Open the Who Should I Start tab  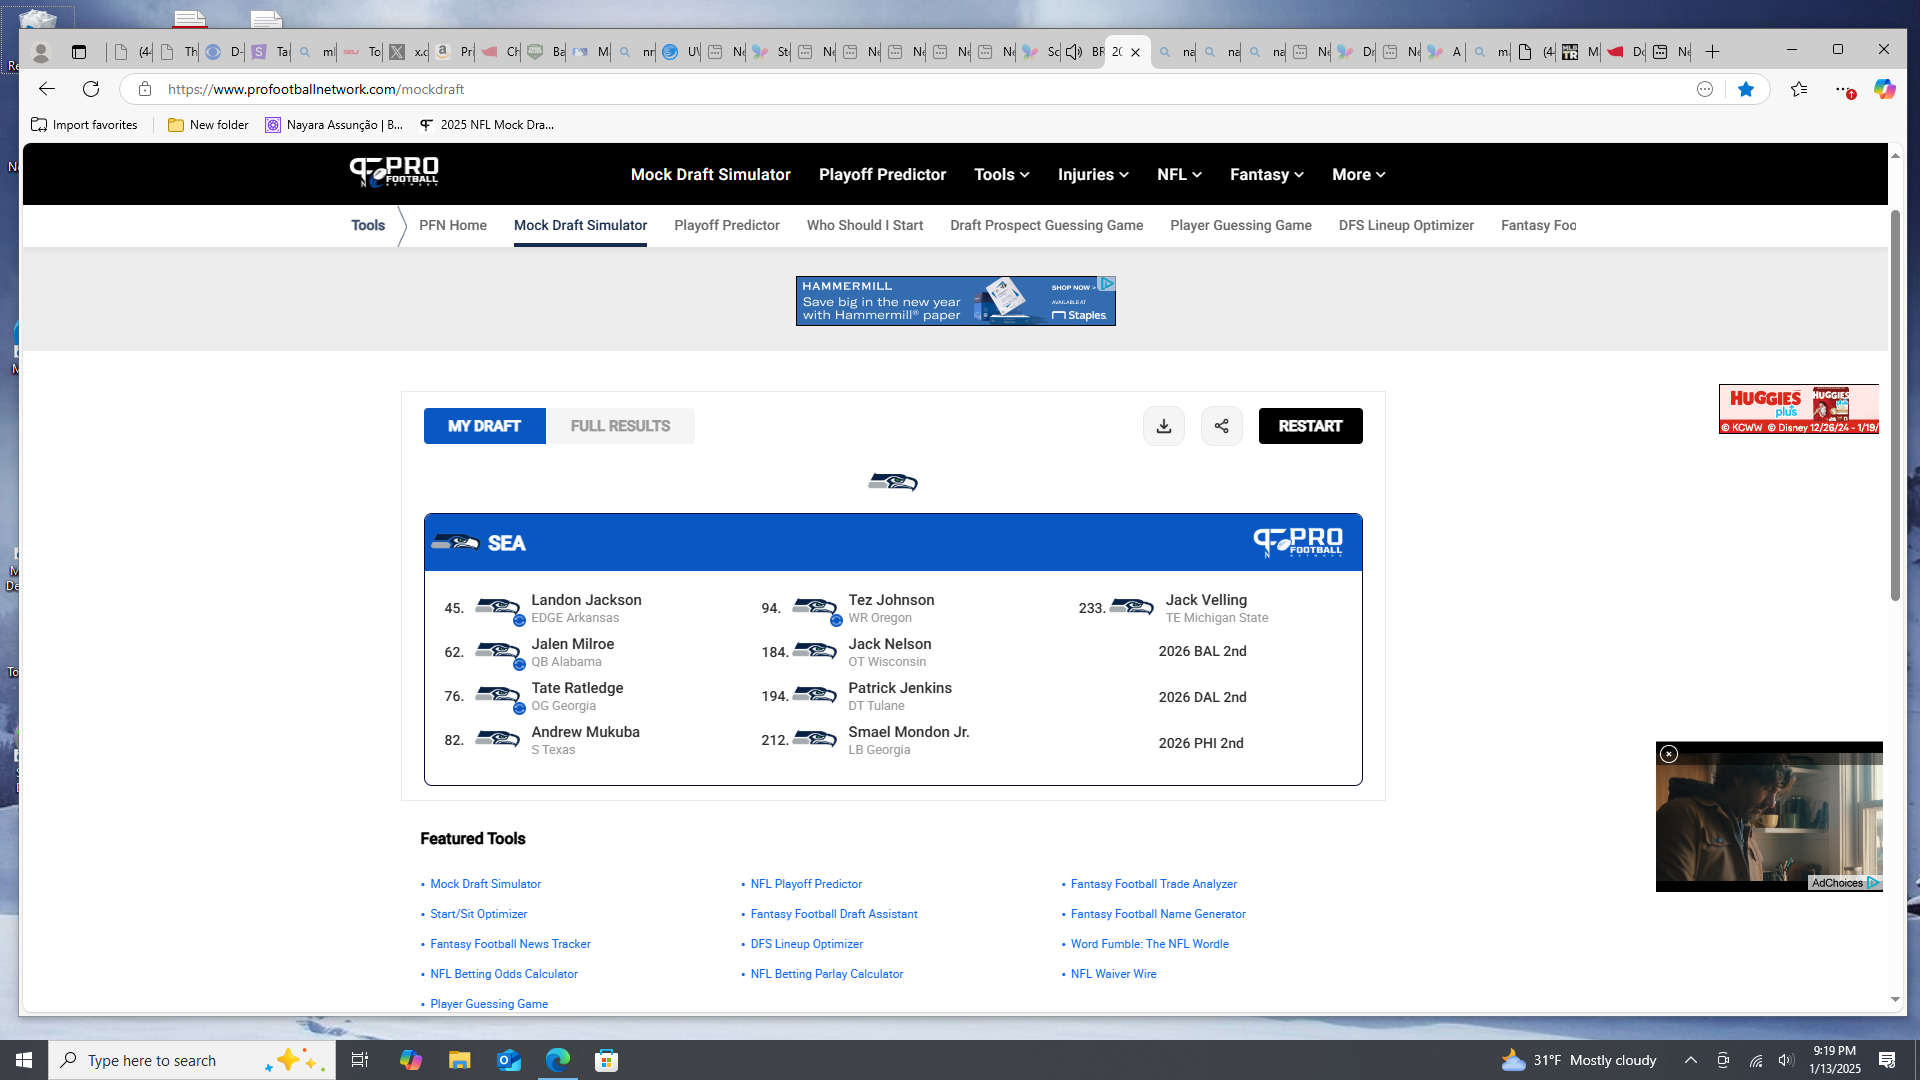[x=864, y=225]
